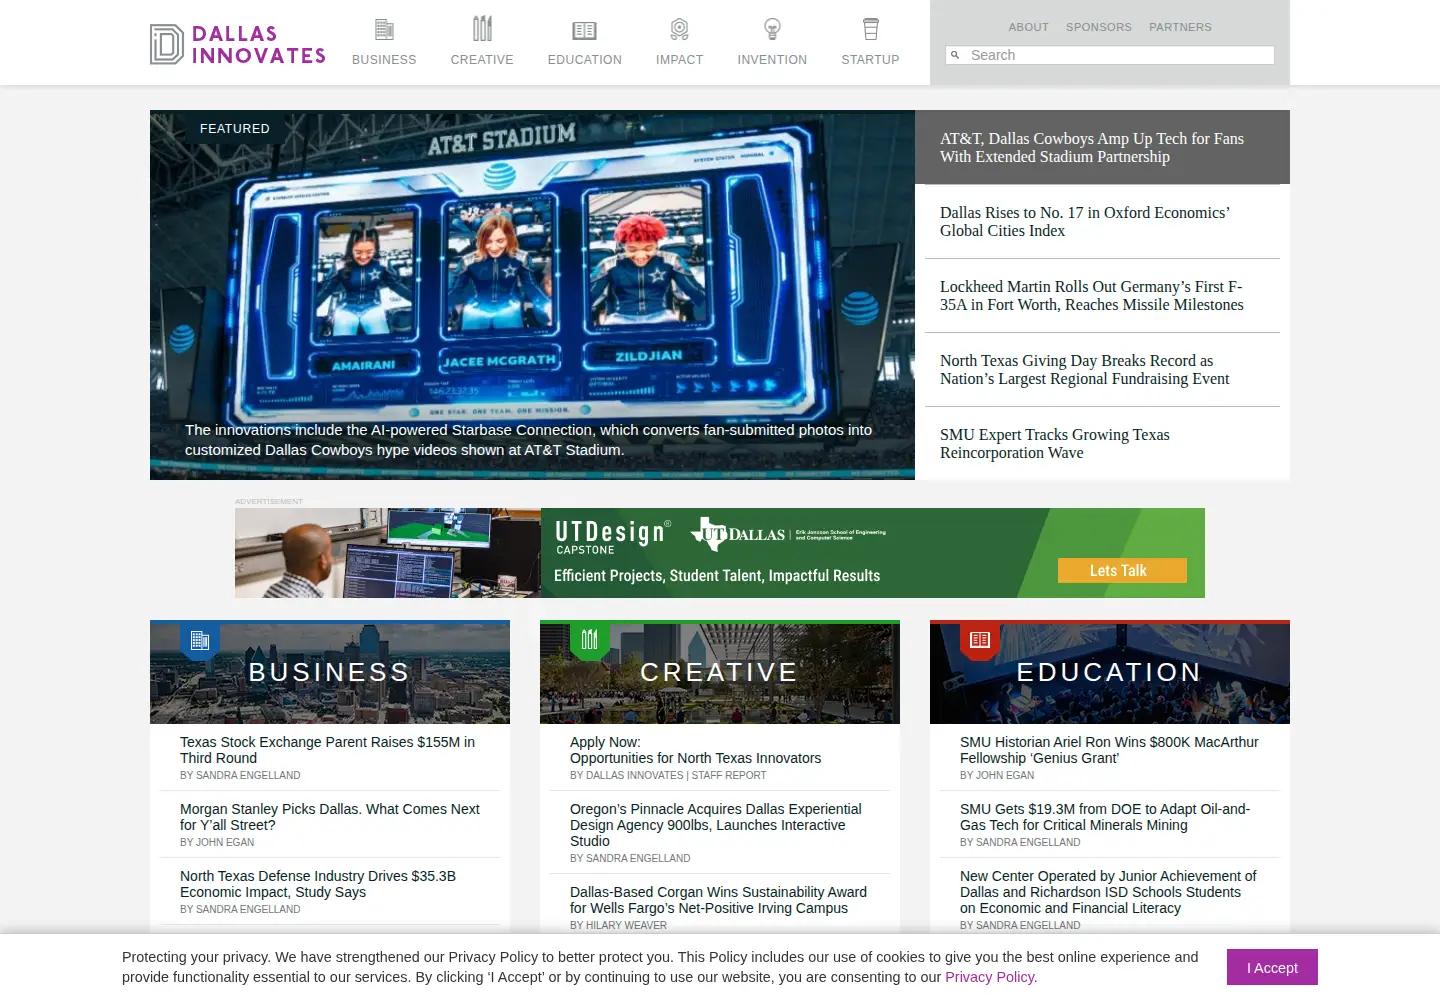Viewport: 1440px width, 1000px height.
Task: Click the Dallas Innovates logo
Action: [238, 44]
